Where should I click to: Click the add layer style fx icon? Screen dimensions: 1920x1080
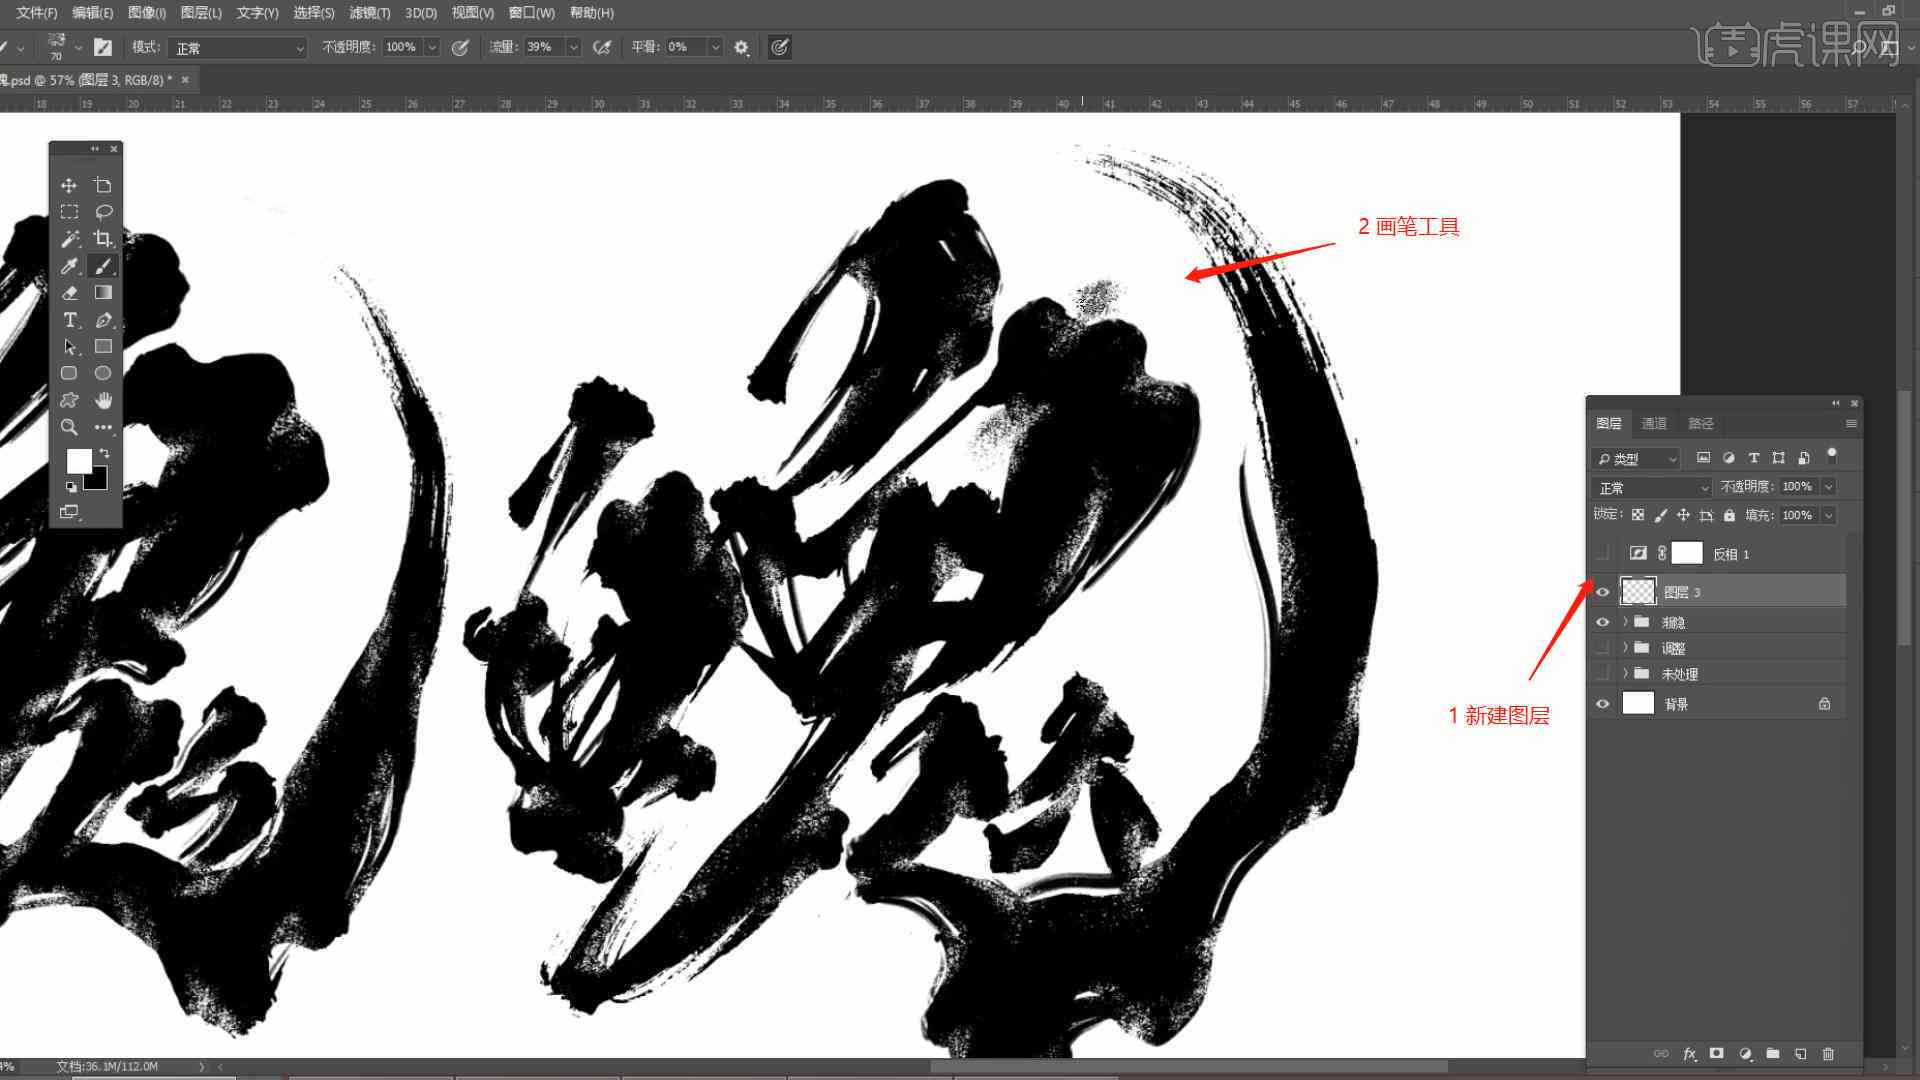tap(1689, 1054)
